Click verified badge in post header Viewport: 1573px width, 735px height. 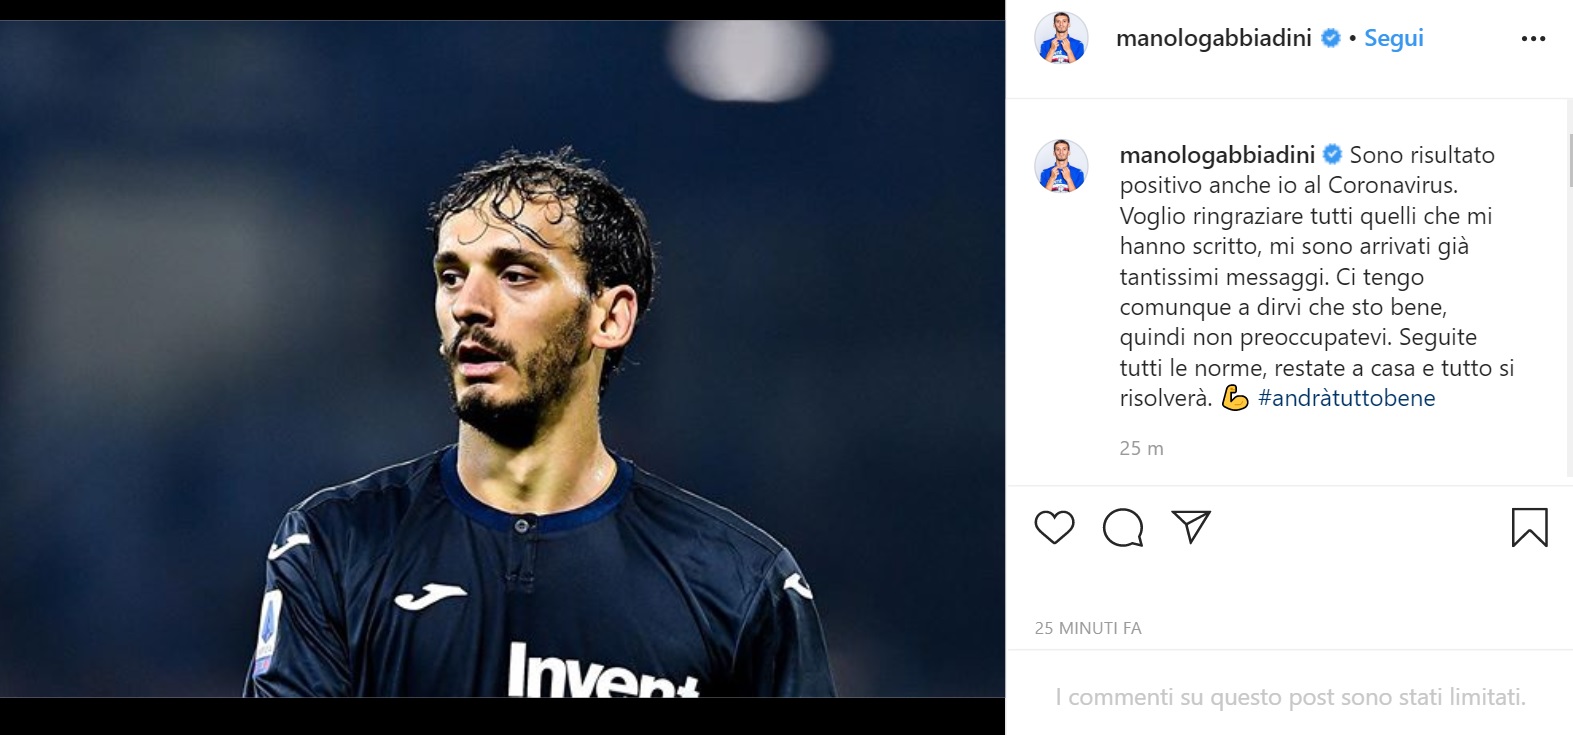1331,38
